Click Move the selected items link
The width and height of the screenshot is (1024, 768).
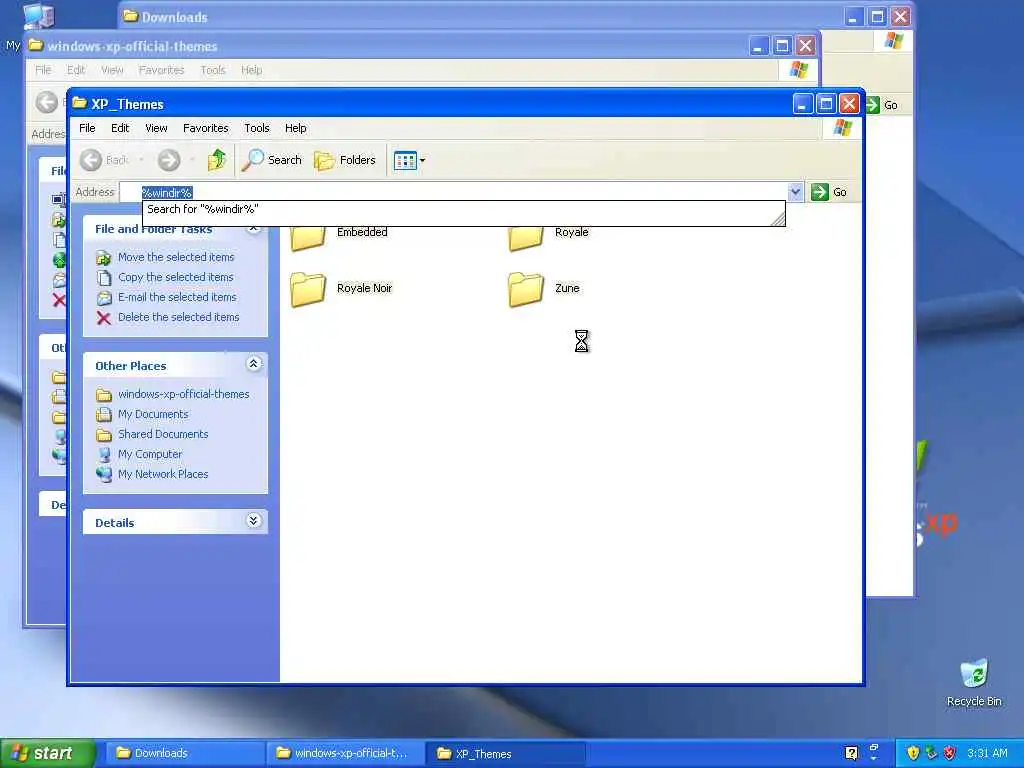click(x=176, y=257)
